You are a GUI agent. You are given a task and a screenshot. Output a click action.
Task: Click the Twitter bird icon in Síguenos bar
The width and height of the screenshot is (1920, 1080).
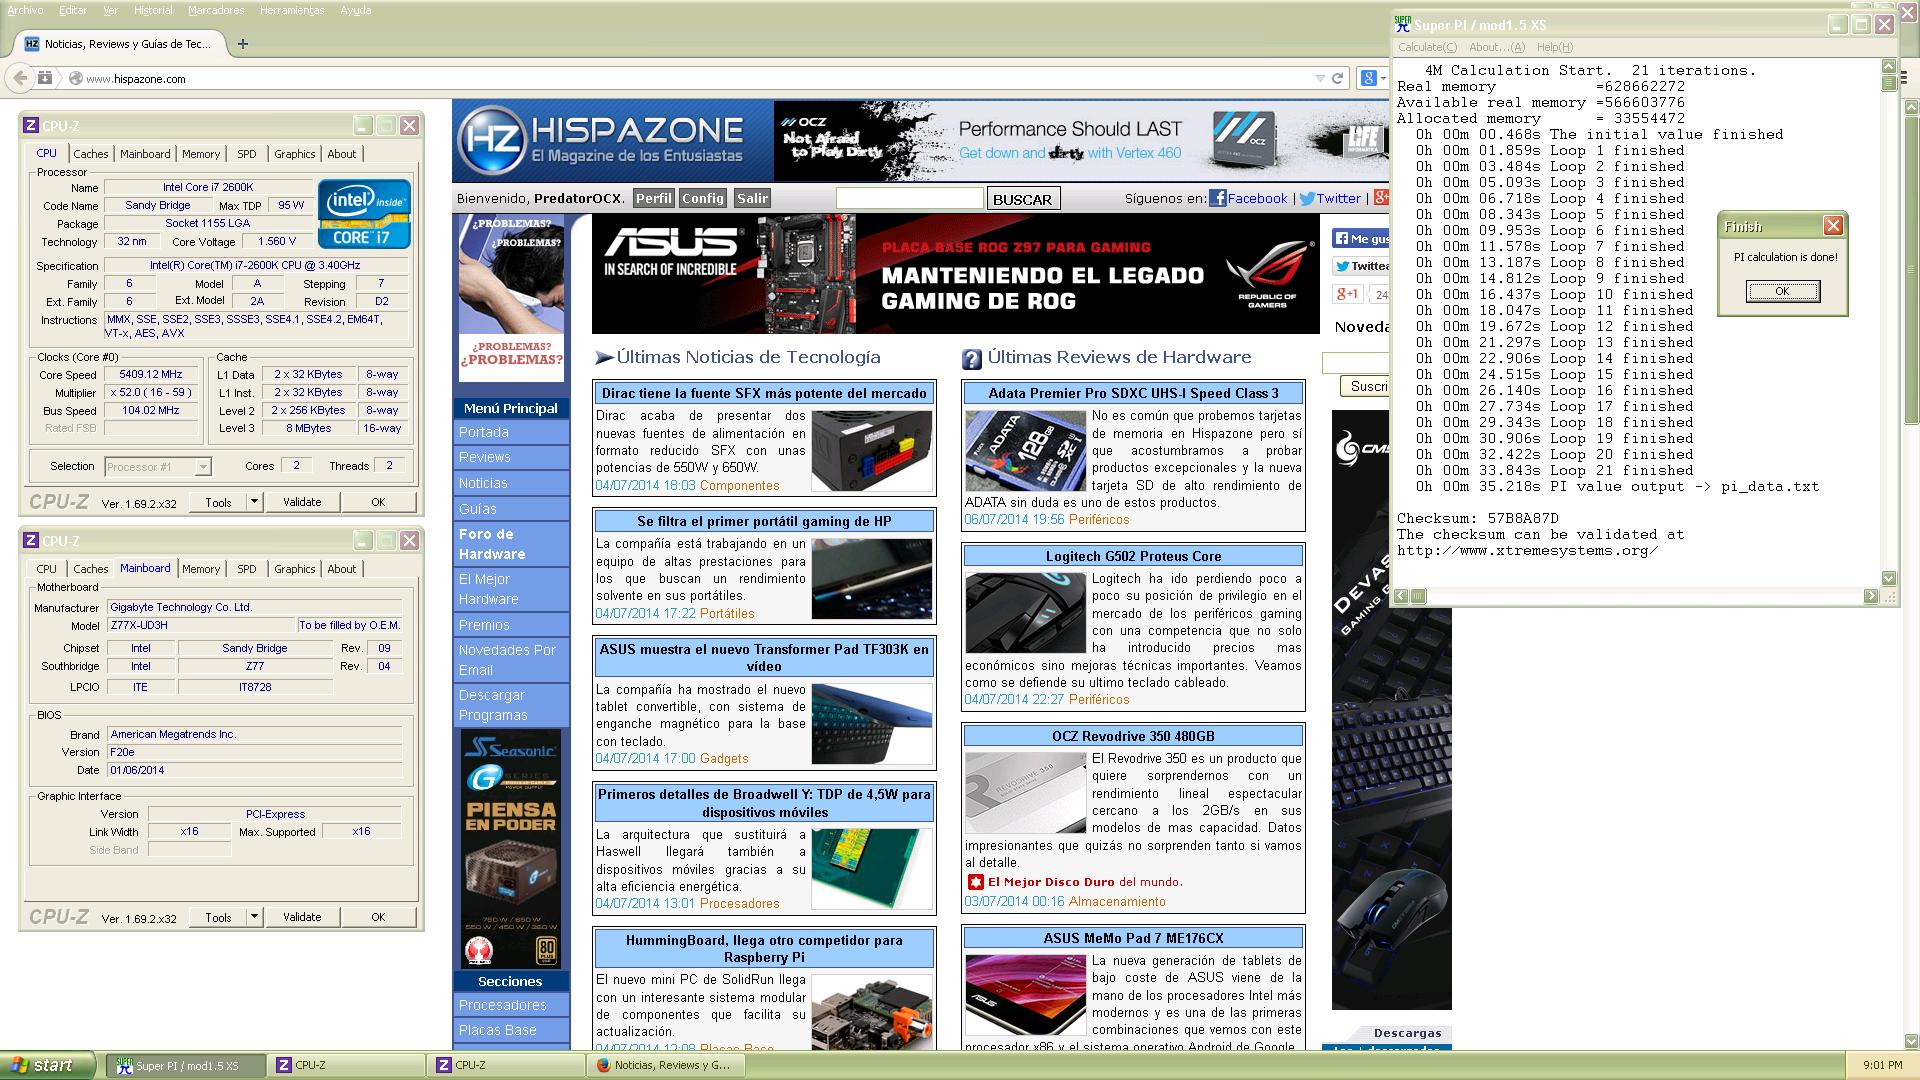click(1306, 198)
